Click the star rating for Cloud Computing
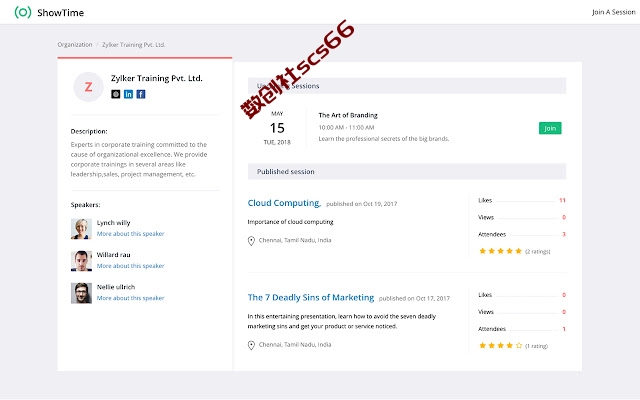The height and width of the screenshot is (400, 640). coord(500,251)
